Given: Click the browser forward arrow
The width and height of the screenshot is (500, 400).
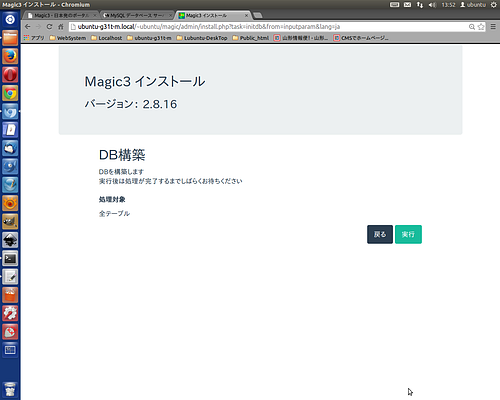Looking at the screenshot, I should tap(38, 27).
